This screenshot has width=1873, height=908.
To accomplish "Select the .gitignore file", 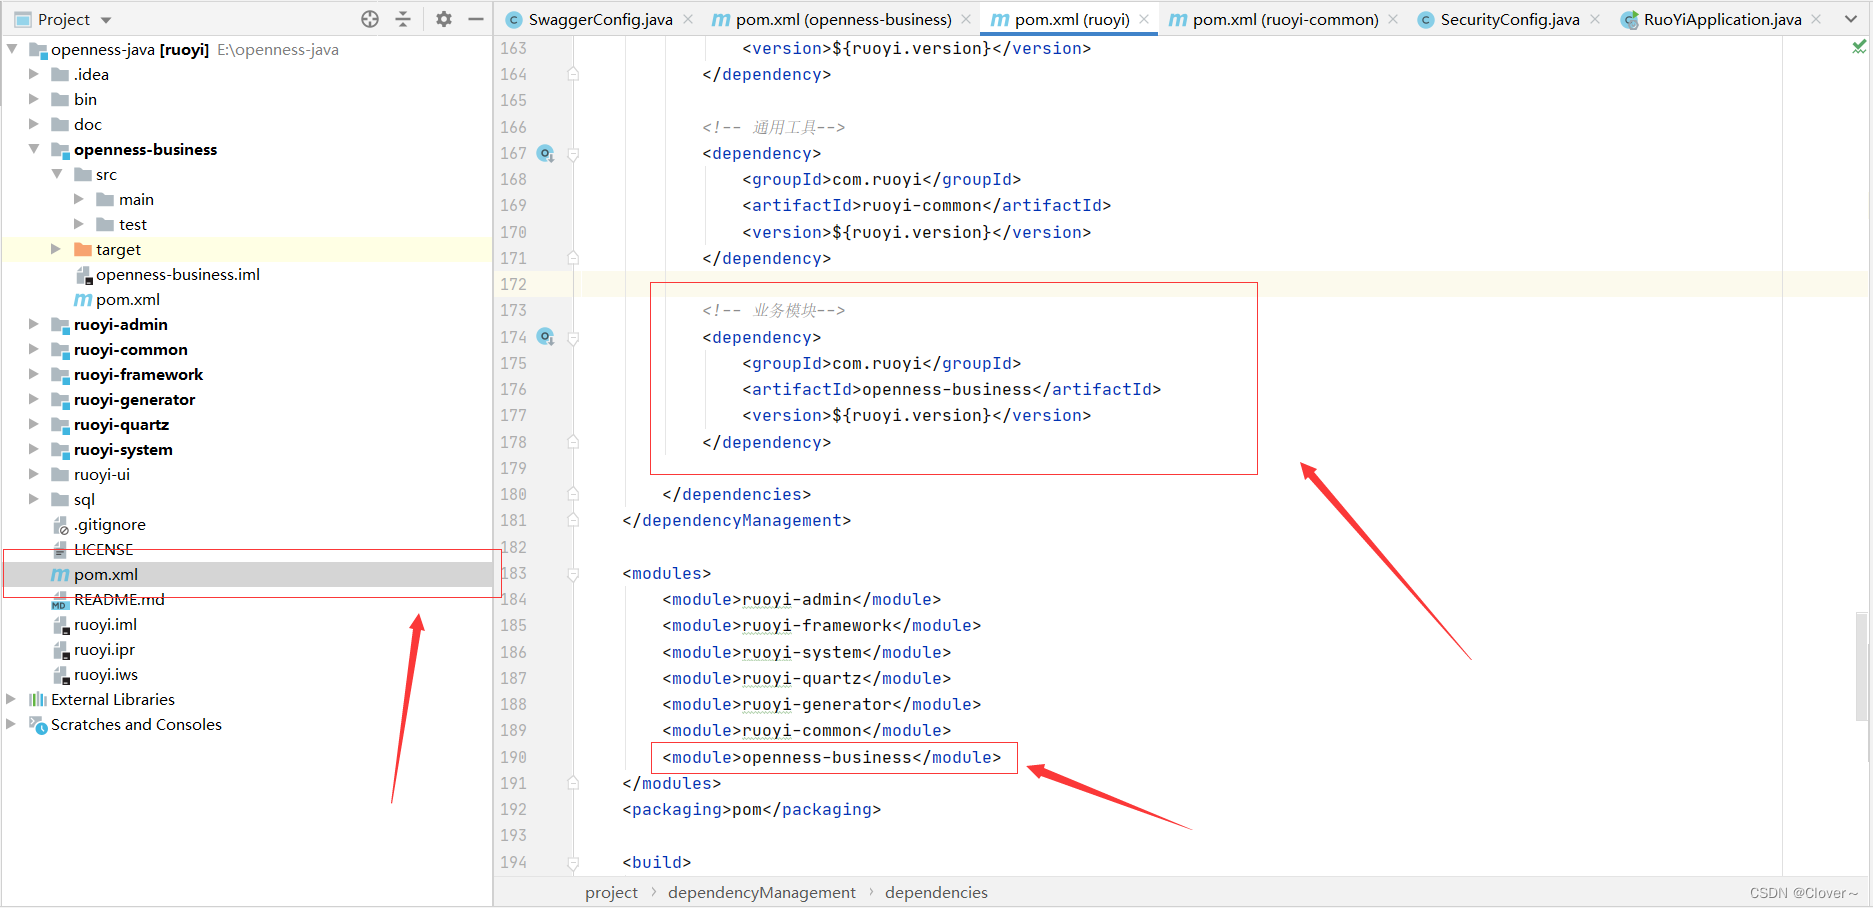I will pos(110,524).
